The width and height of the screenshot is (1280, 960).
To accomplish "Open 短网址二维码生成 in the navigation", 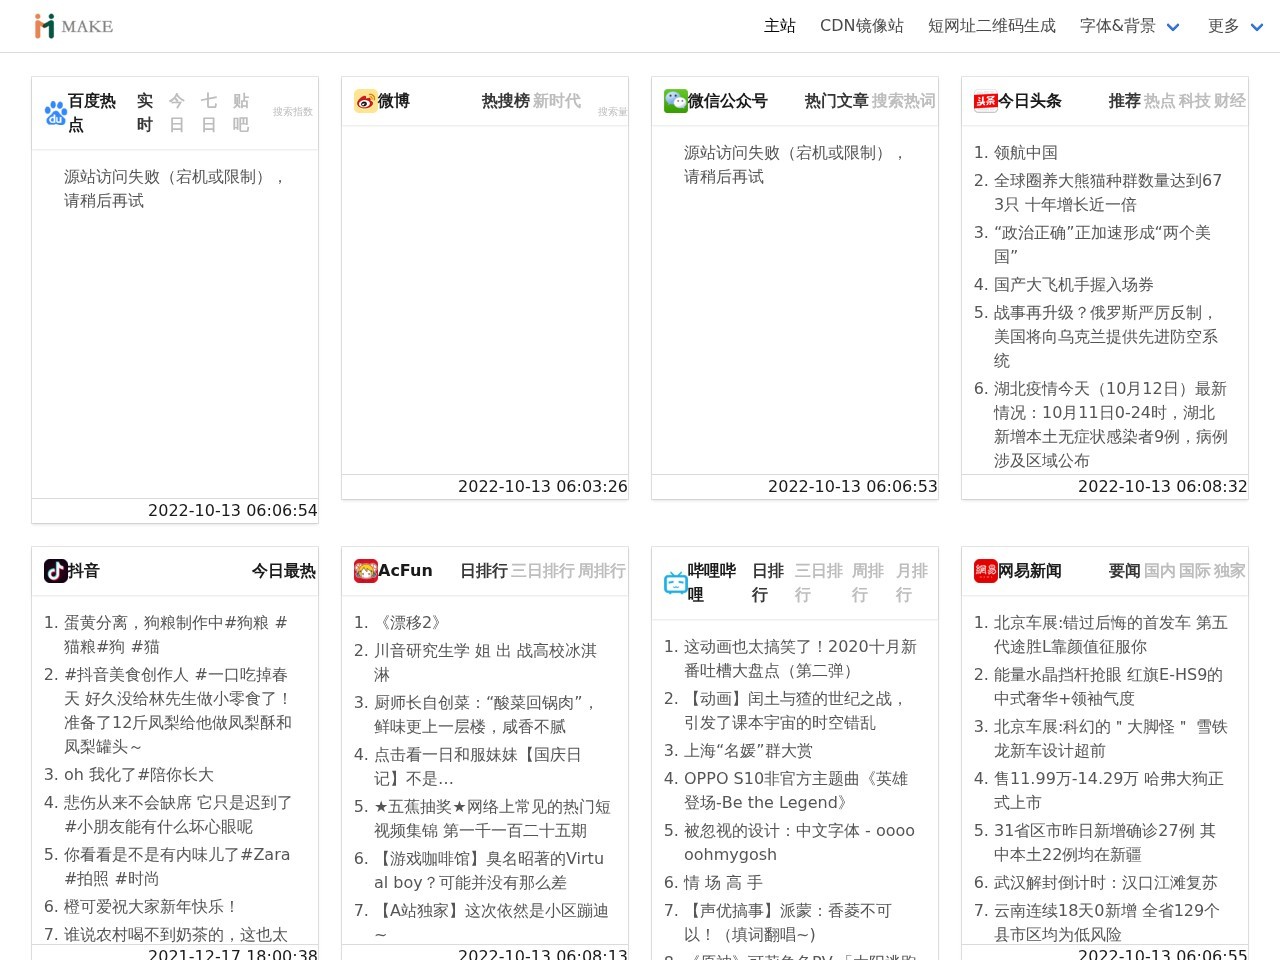I will (992, 26).
